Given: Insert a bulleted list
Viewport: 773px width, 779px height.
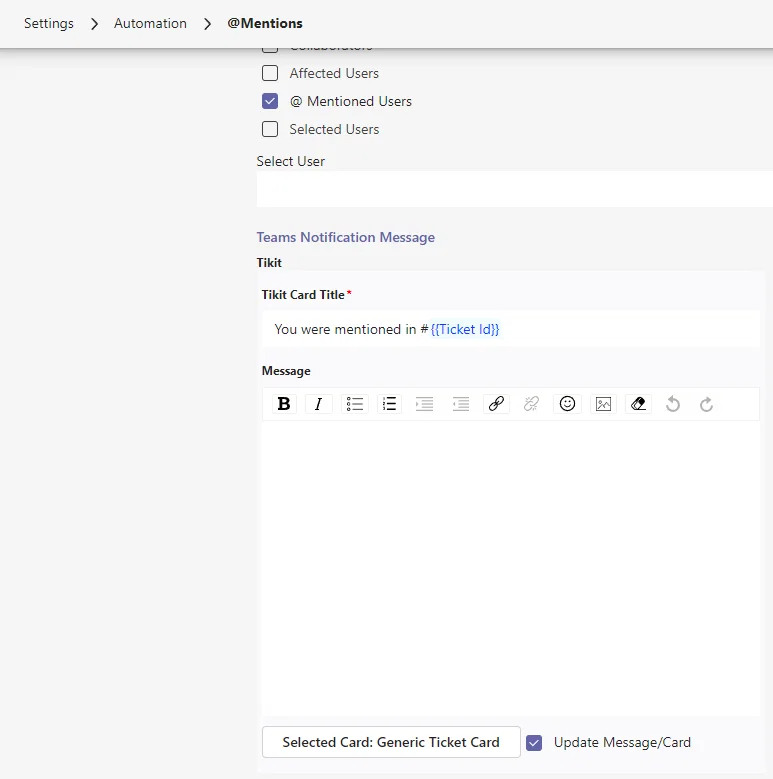Looking at the screenshot, I should pos(355,404).
